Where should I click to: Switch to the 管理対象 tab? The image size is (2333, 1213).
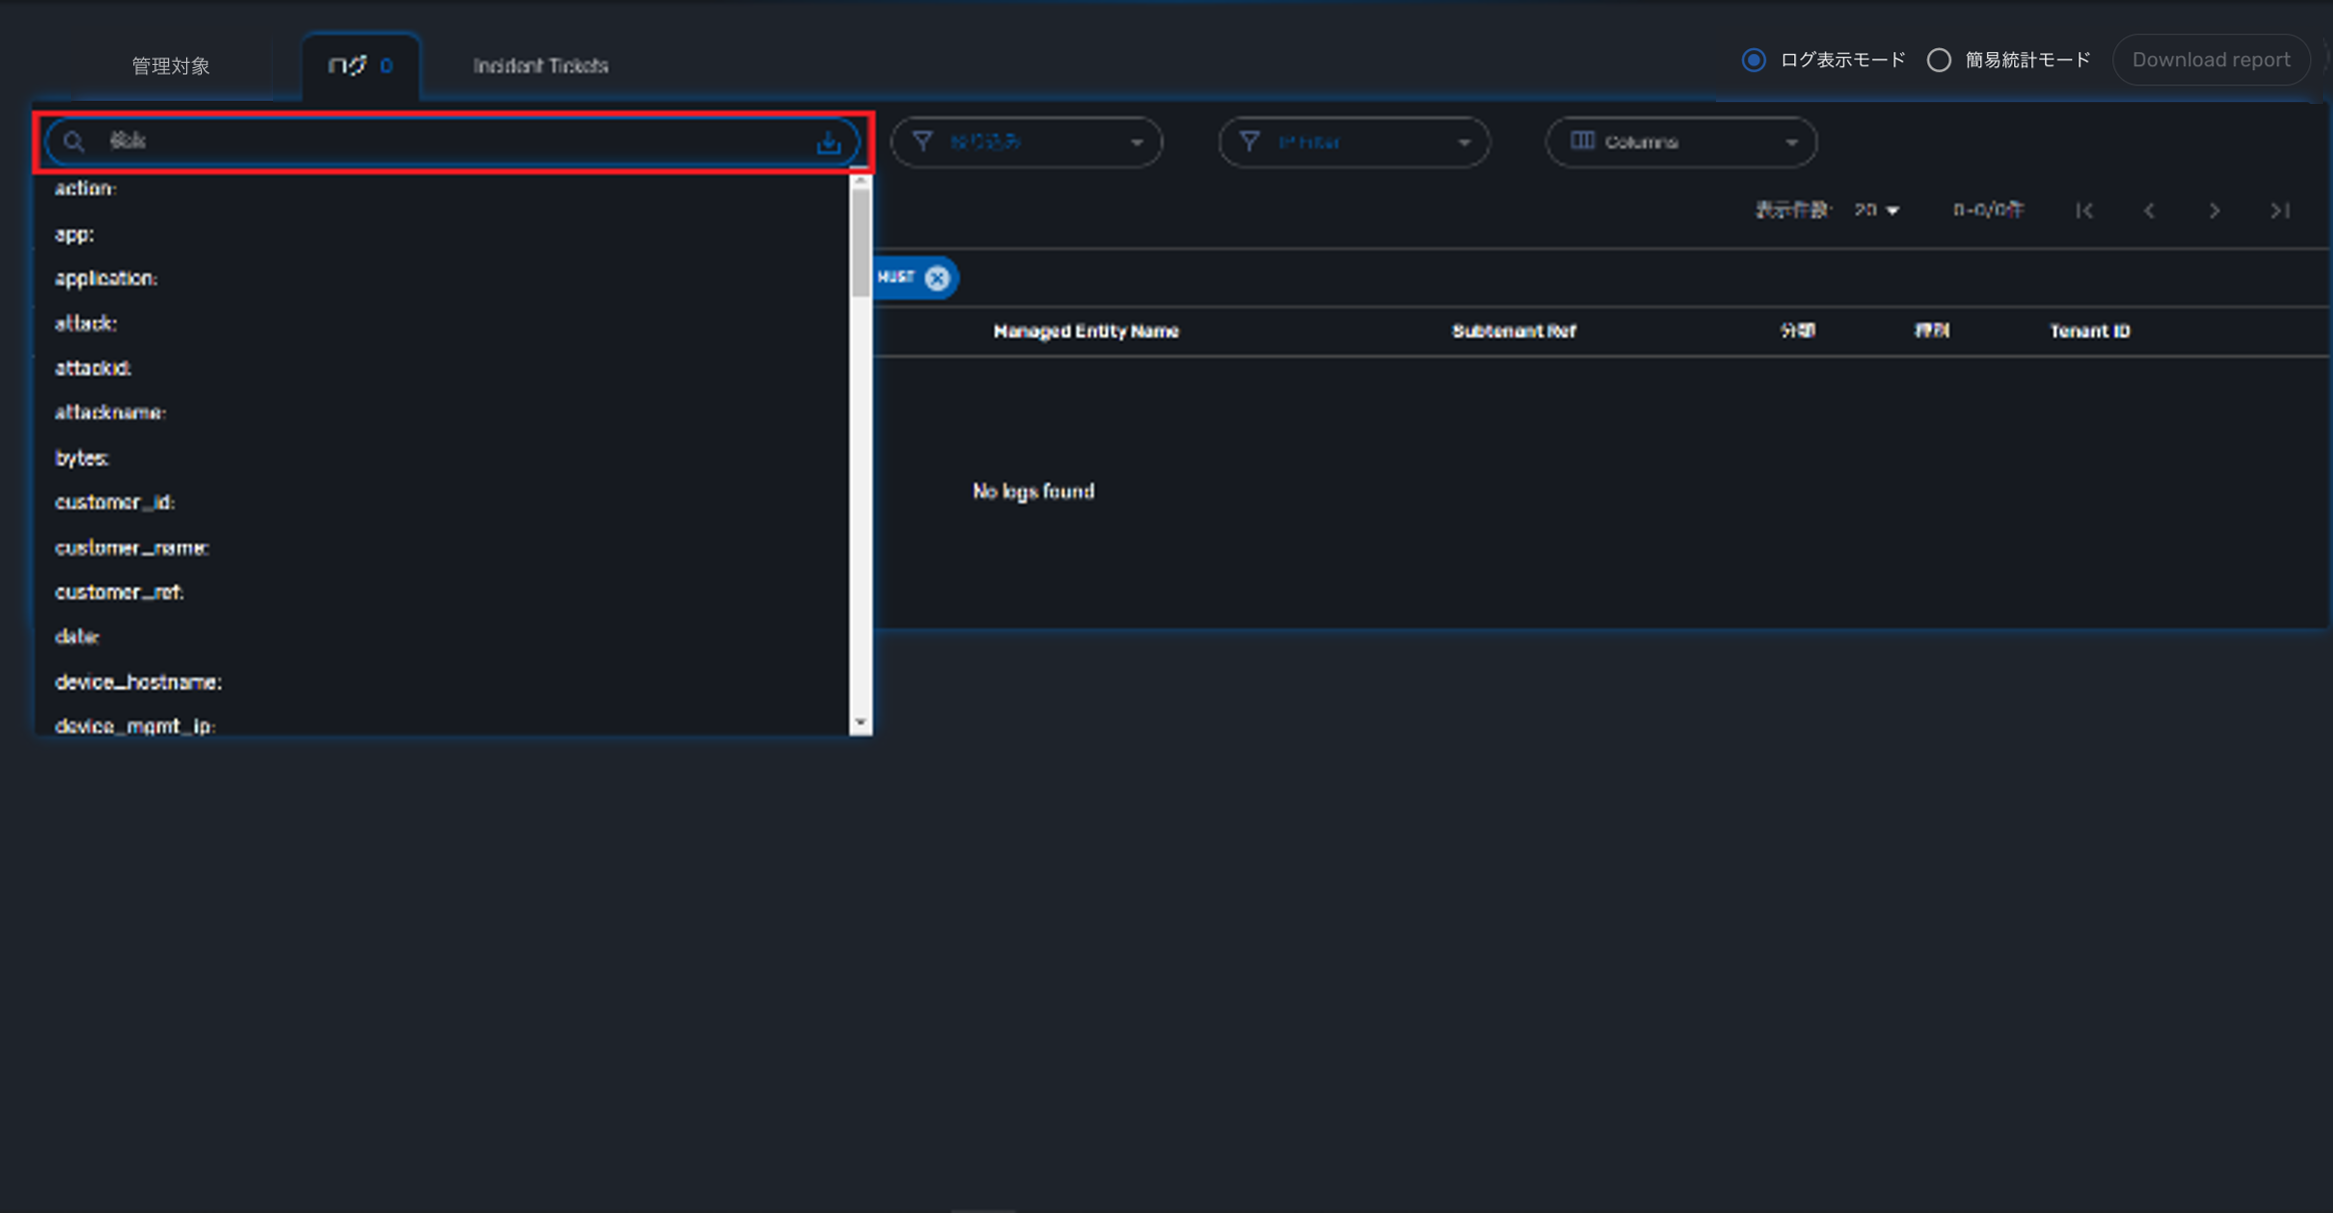pyautogui.click(x=170, y=66)
